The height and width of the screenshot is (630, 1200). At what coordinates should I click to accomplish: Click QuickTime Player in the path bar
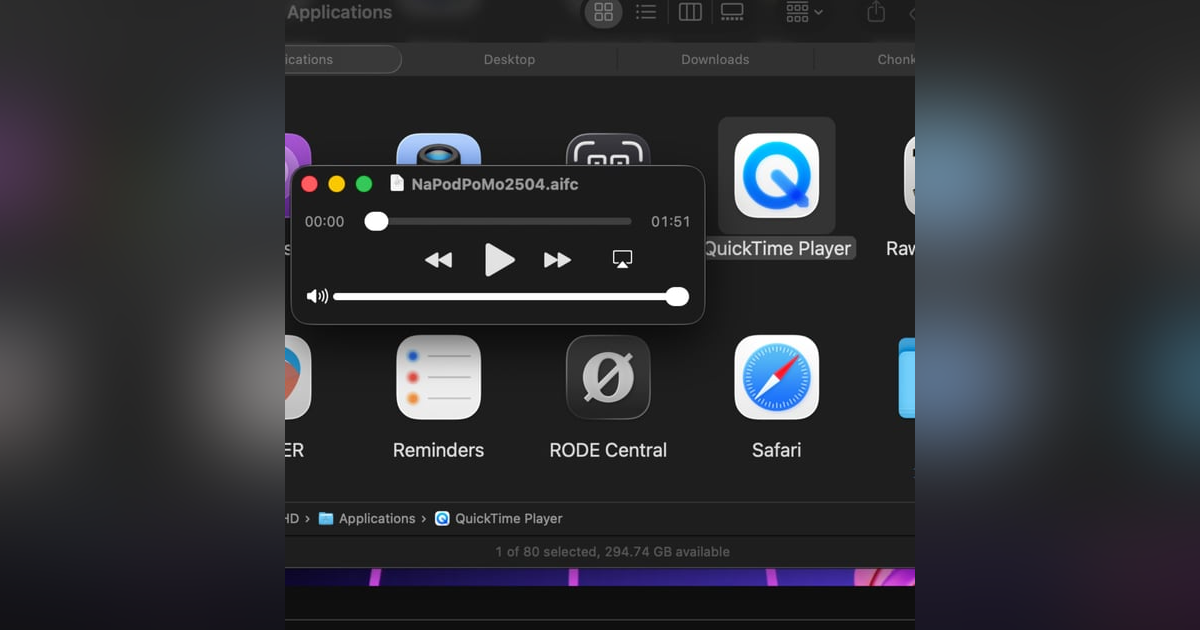[x=508, y=519]
